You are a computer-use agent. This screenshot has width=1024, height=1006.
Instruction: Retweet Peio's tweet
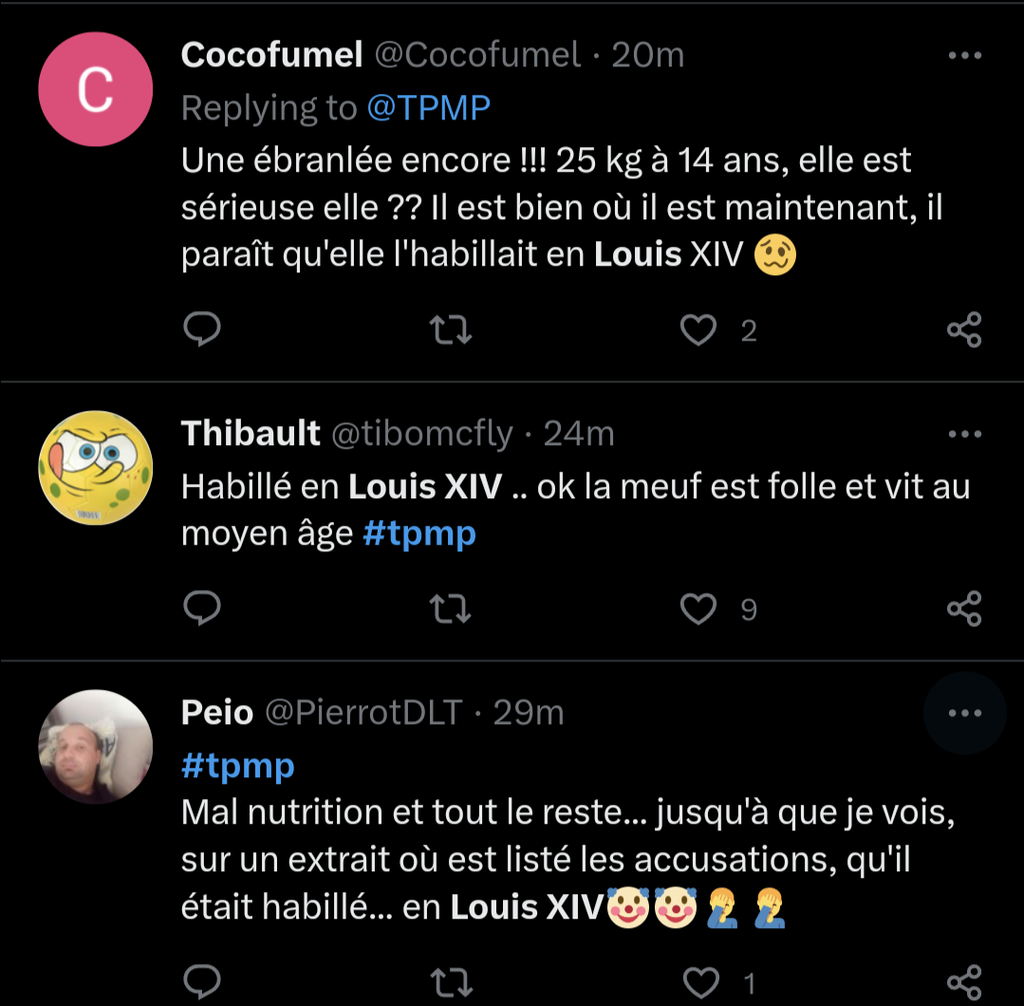coord(449,980)
